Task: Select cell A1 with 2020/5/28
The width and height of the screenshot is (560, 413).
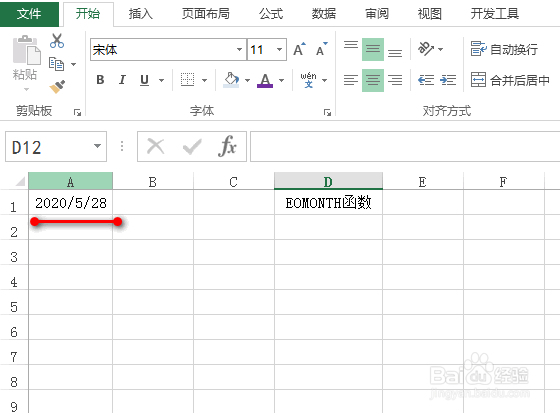Action: [x=71, y=202]
